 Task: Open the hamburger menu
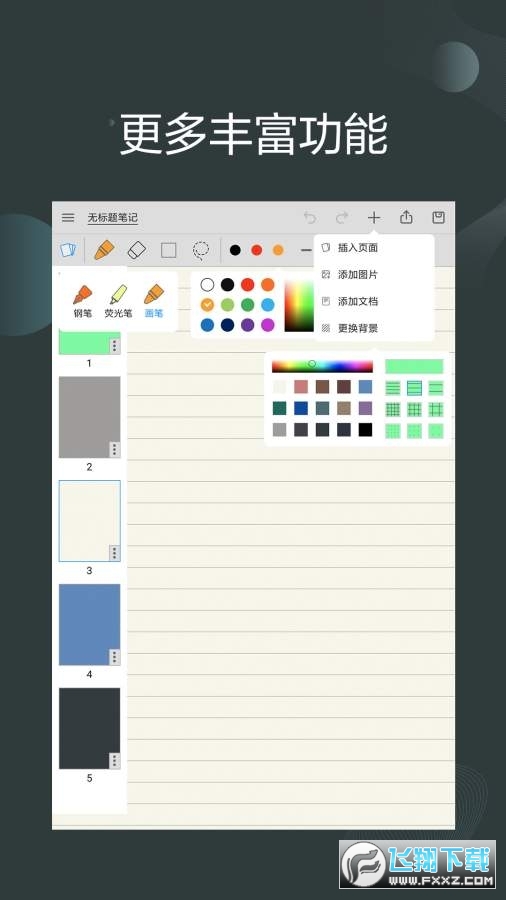[x=68, y=218]
